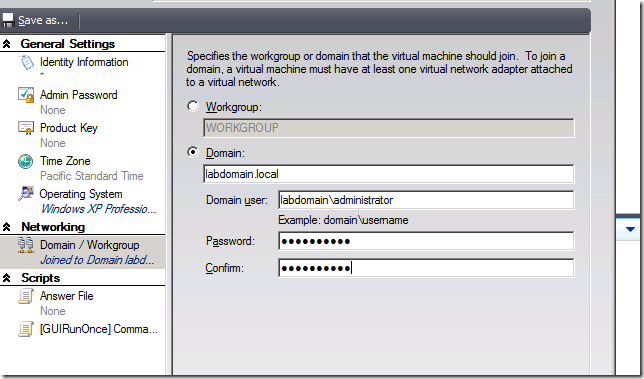The width and height of the screenshot is (644, 379).
Task: Click the Domain user input field
Action: click(x=426, y=200)
